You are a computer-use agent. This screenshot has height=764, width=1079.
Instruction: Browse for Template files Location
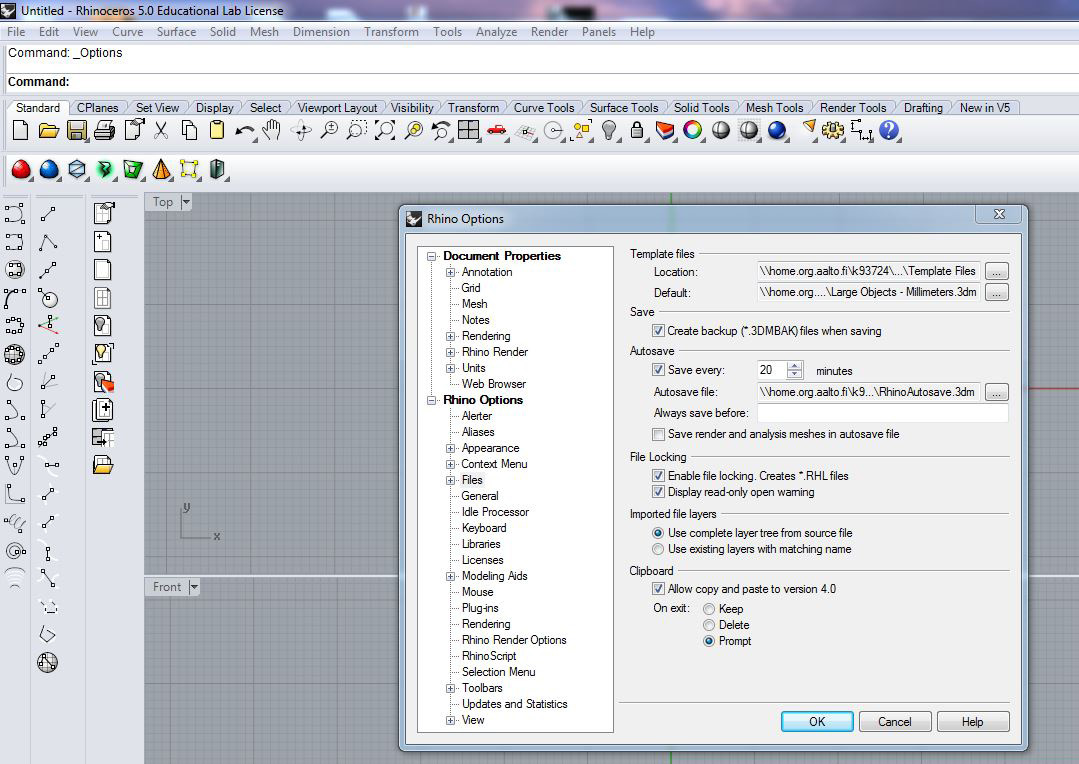[x=996, y=272]
